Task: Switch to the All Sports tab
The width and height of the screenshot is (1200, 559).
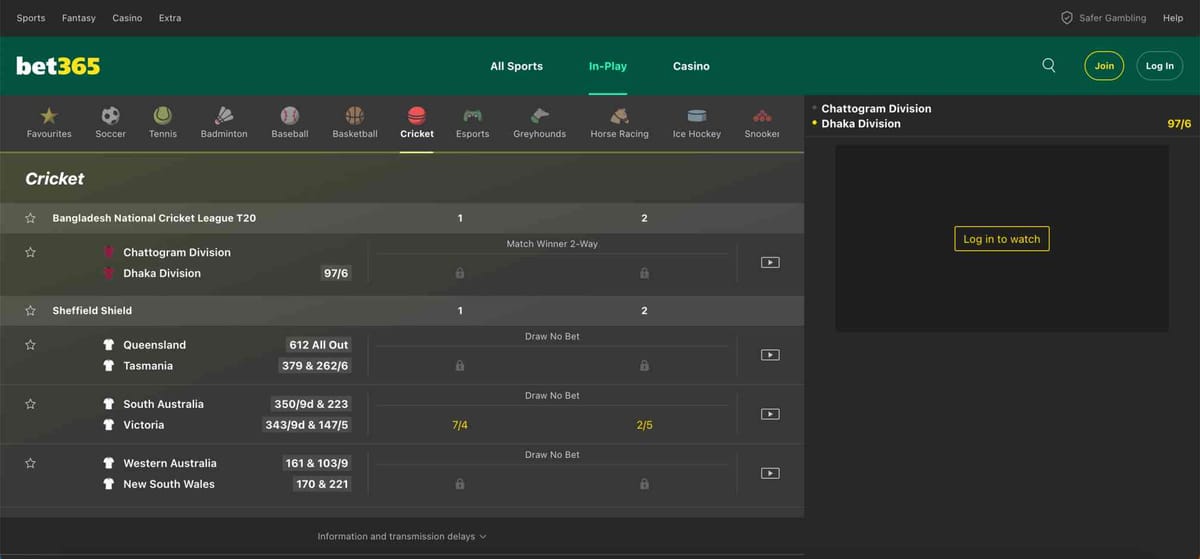Action: click(516, 66)
